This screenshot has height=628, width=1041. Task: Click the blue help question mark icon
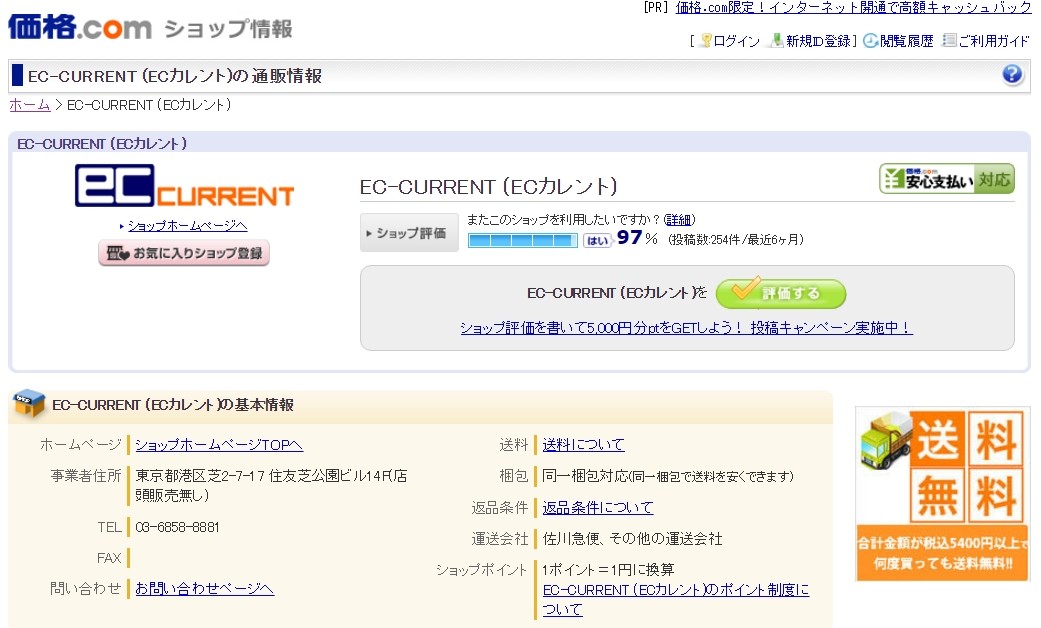coord(1012,75)
